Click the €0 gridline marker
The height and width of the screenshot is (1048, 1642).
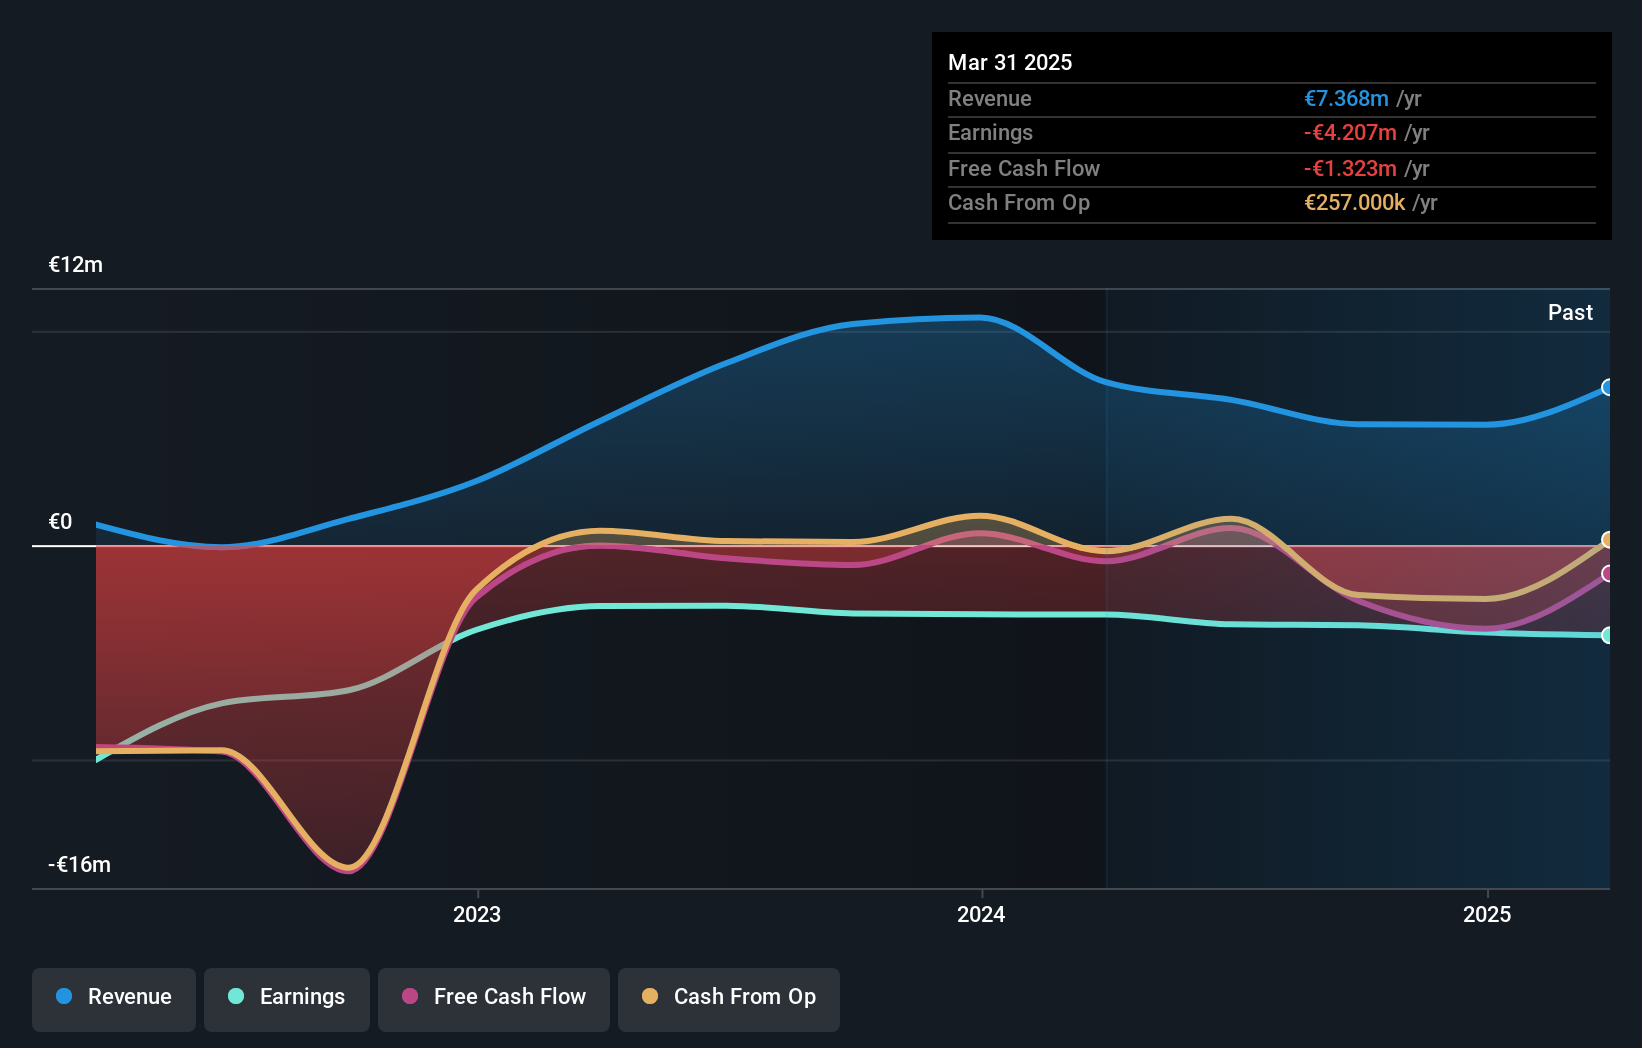tap(61, 521)
